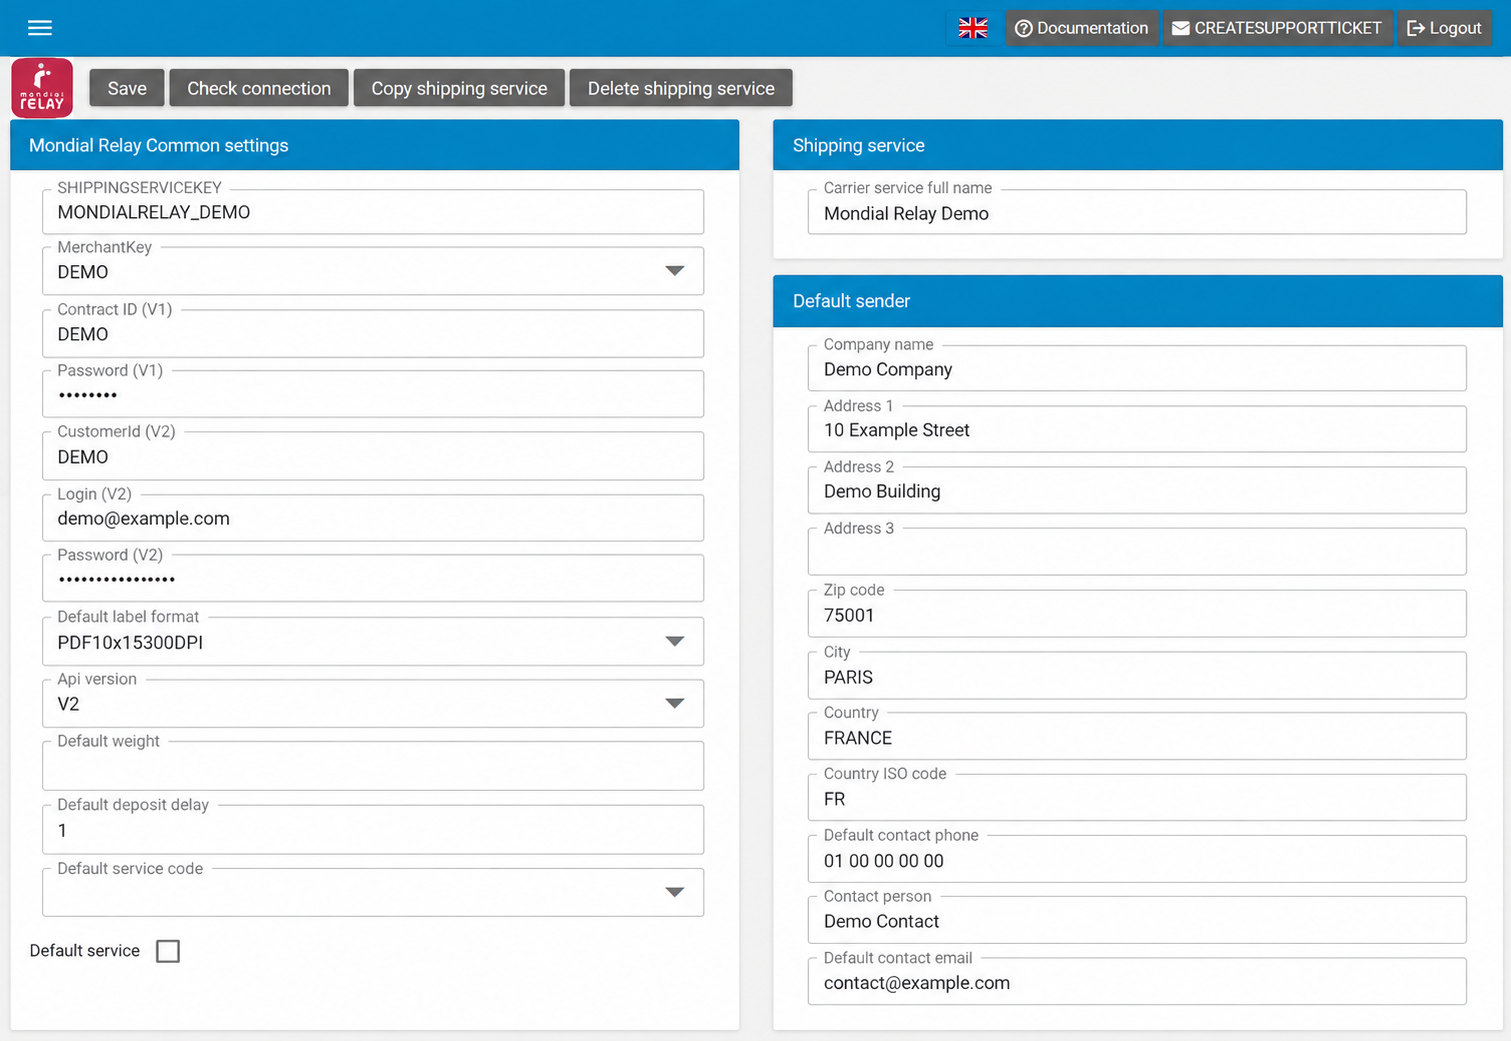Create a support ticket
This screenshot has width=1511, height=1041.
click(1277, 28)
